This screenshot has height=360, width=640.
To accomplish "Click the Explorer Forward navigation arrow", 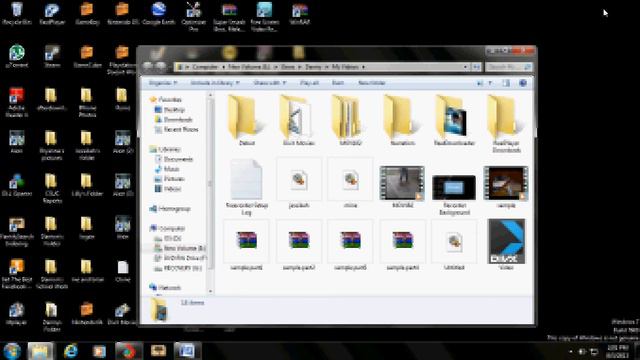I will pos(161,67).
